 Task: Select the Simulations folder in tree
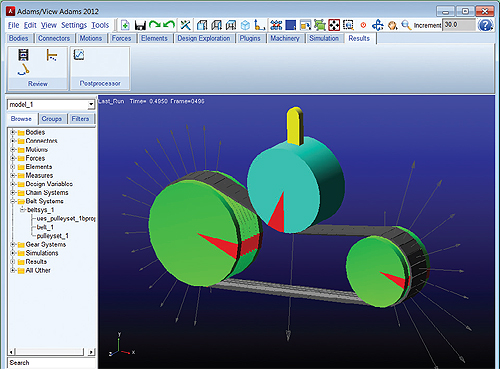click(x=42, y=253)
